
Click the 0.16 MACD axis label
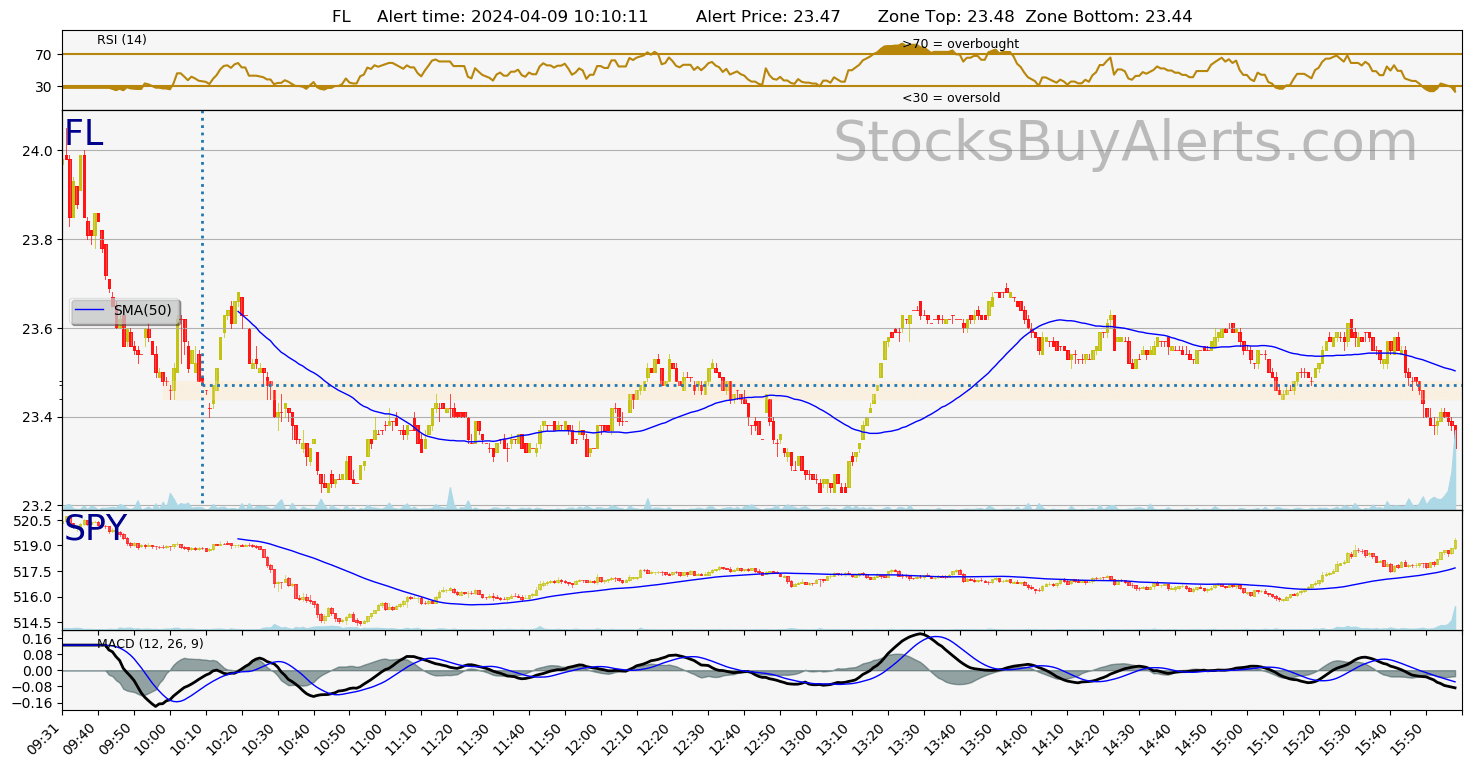pyautogui.click(x=39, y=638)
